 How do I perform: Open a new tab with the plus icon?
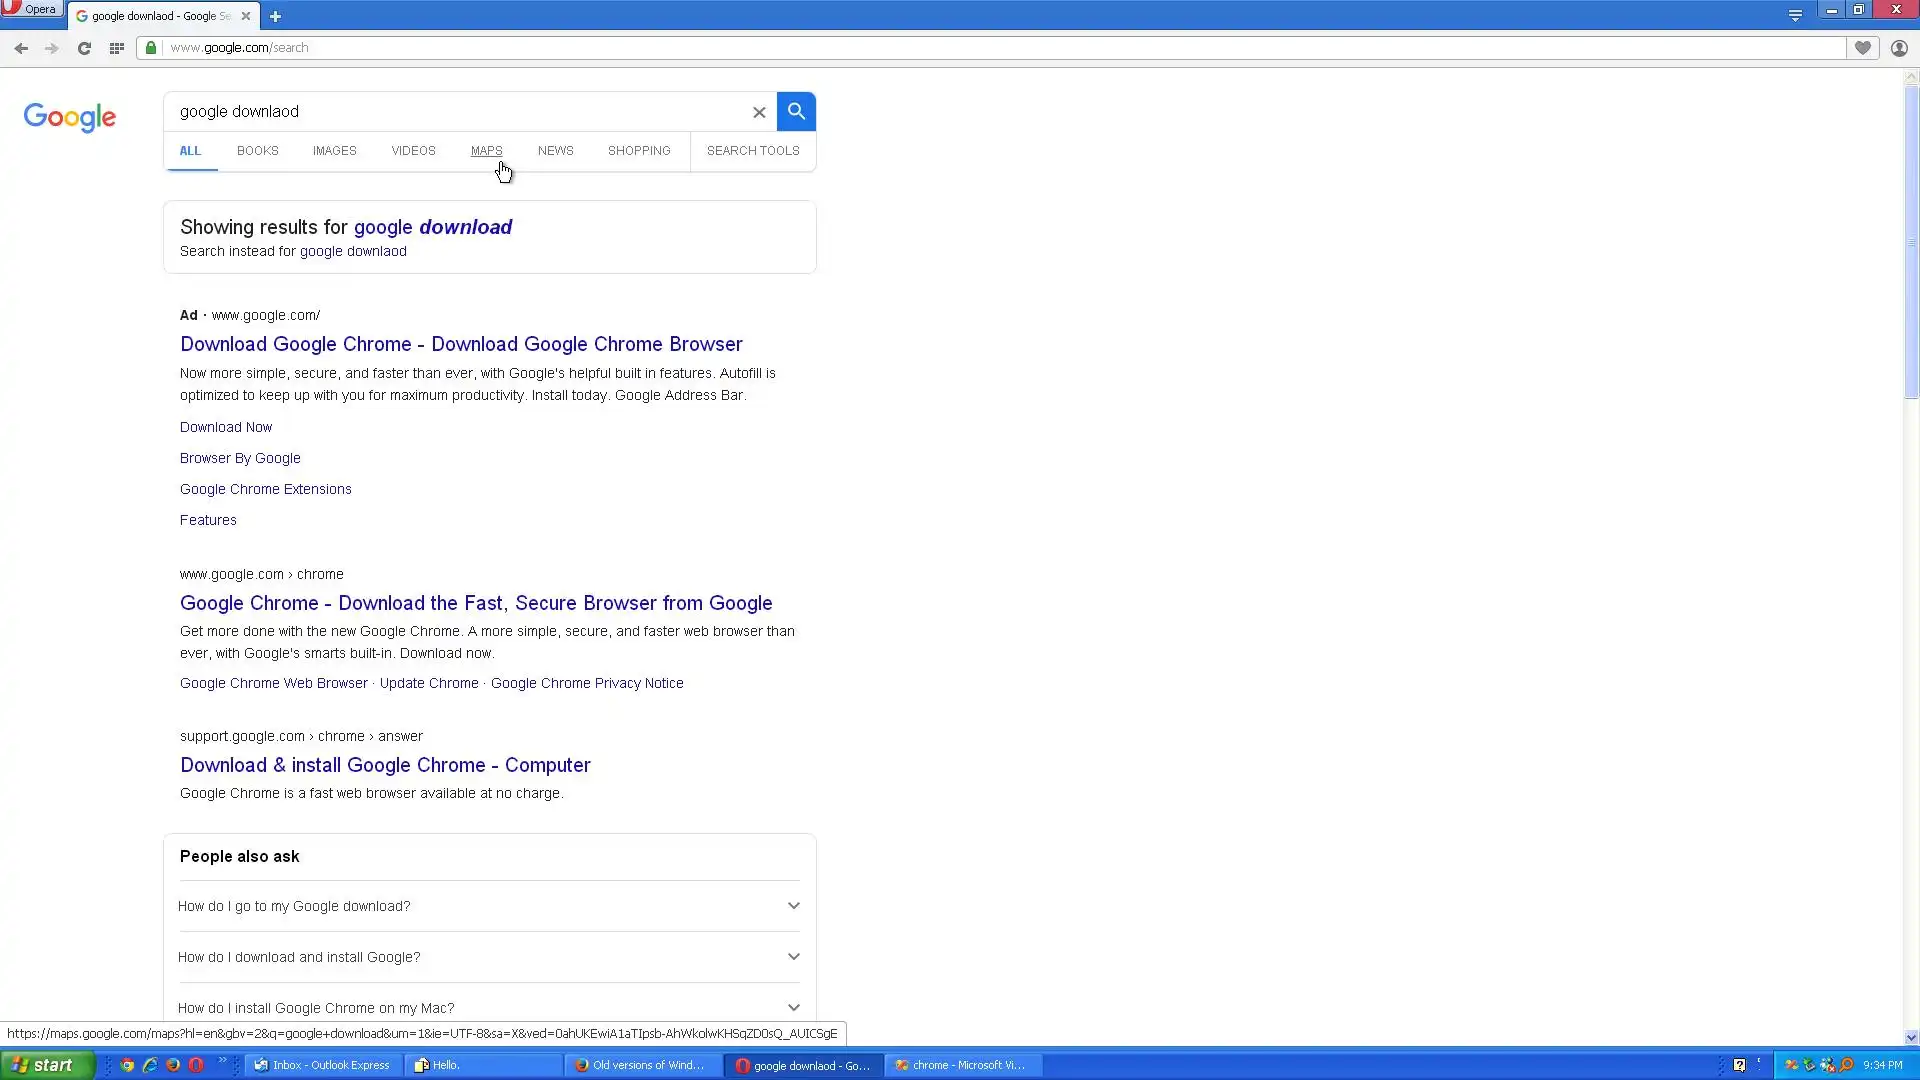275,16
